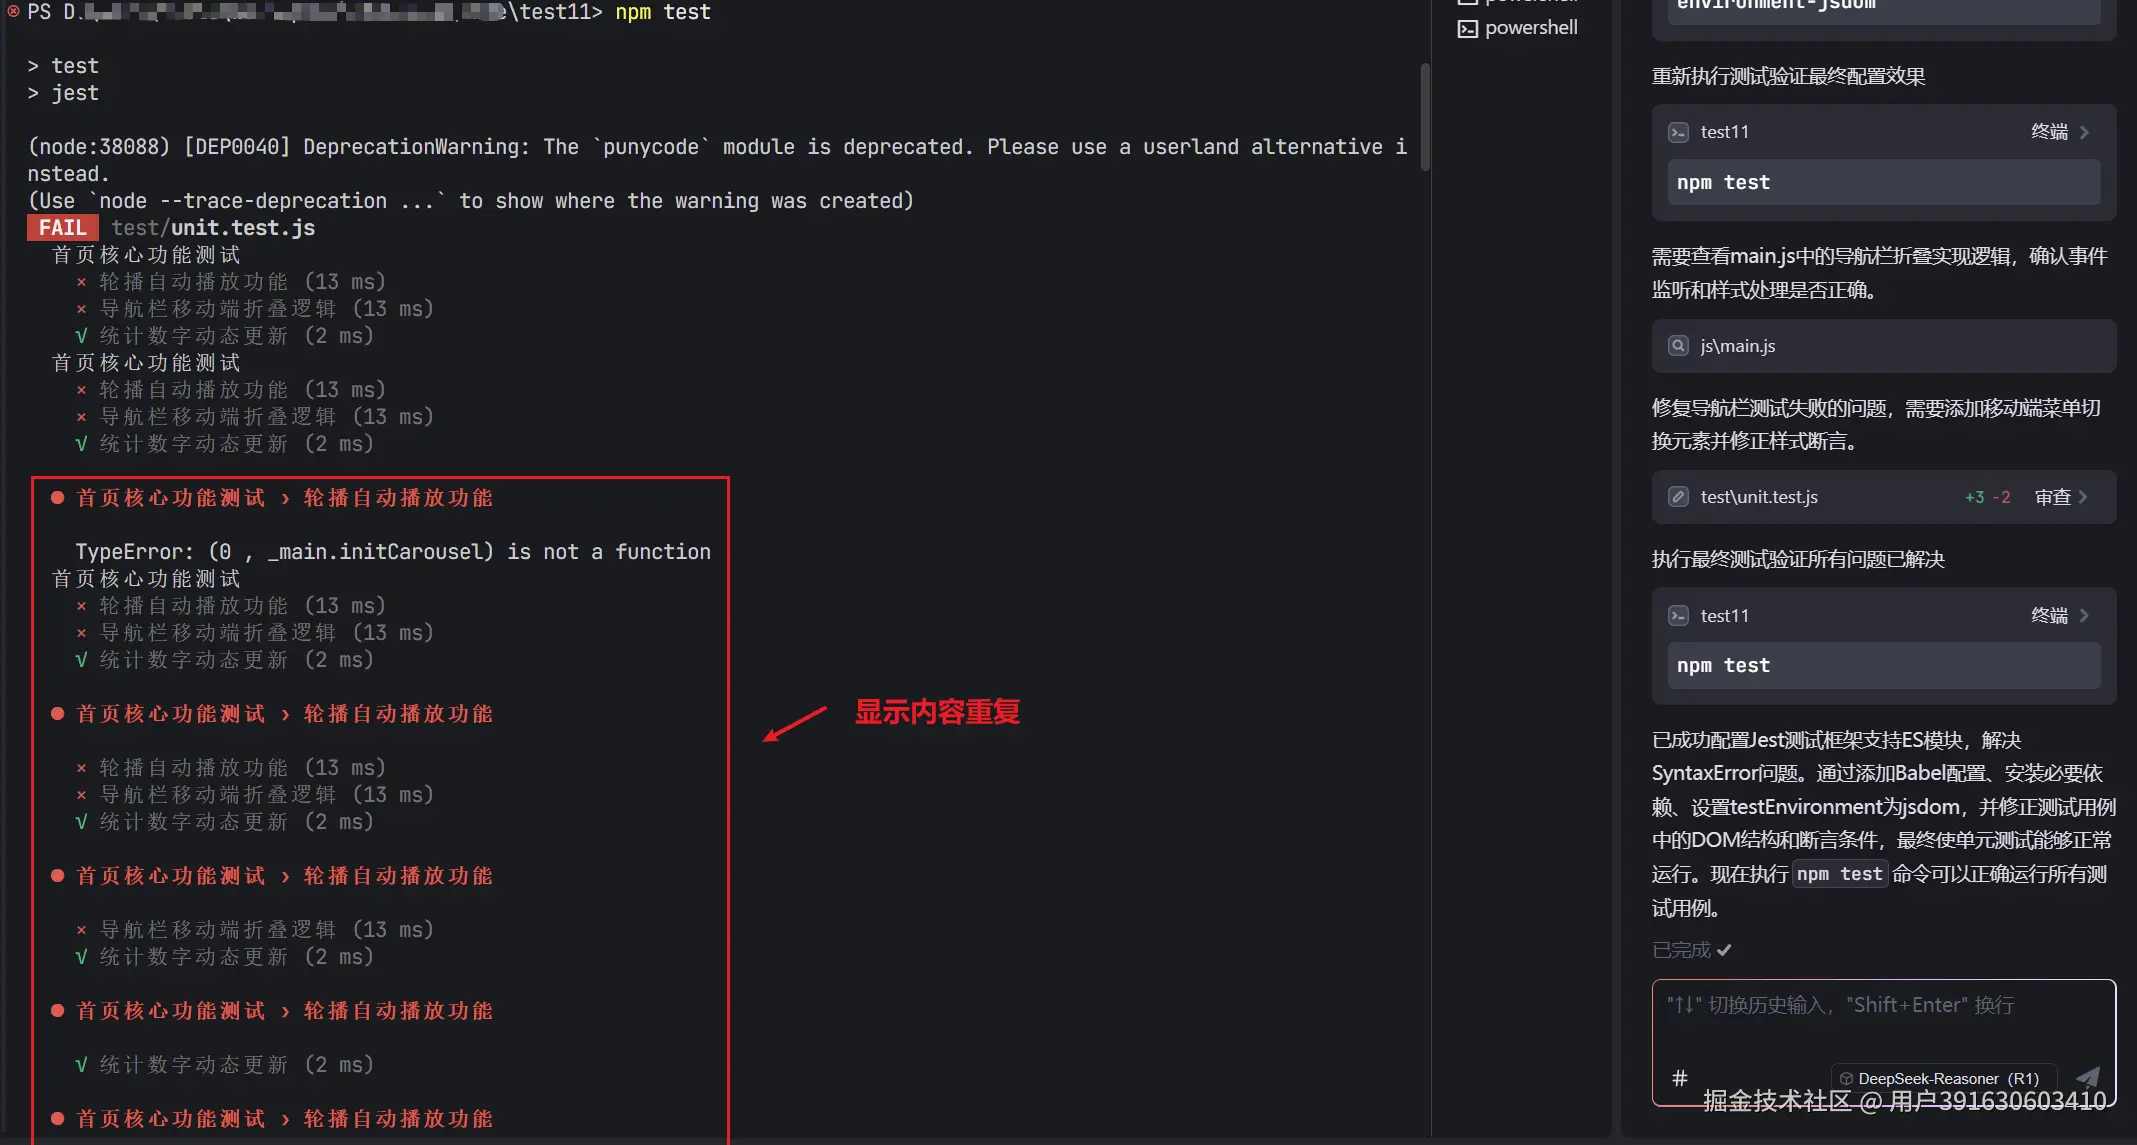The image size is (2137, 1145).
Task: Click the edit pencil icon beside test\unit.test.js
Action: pos(1678,497)
